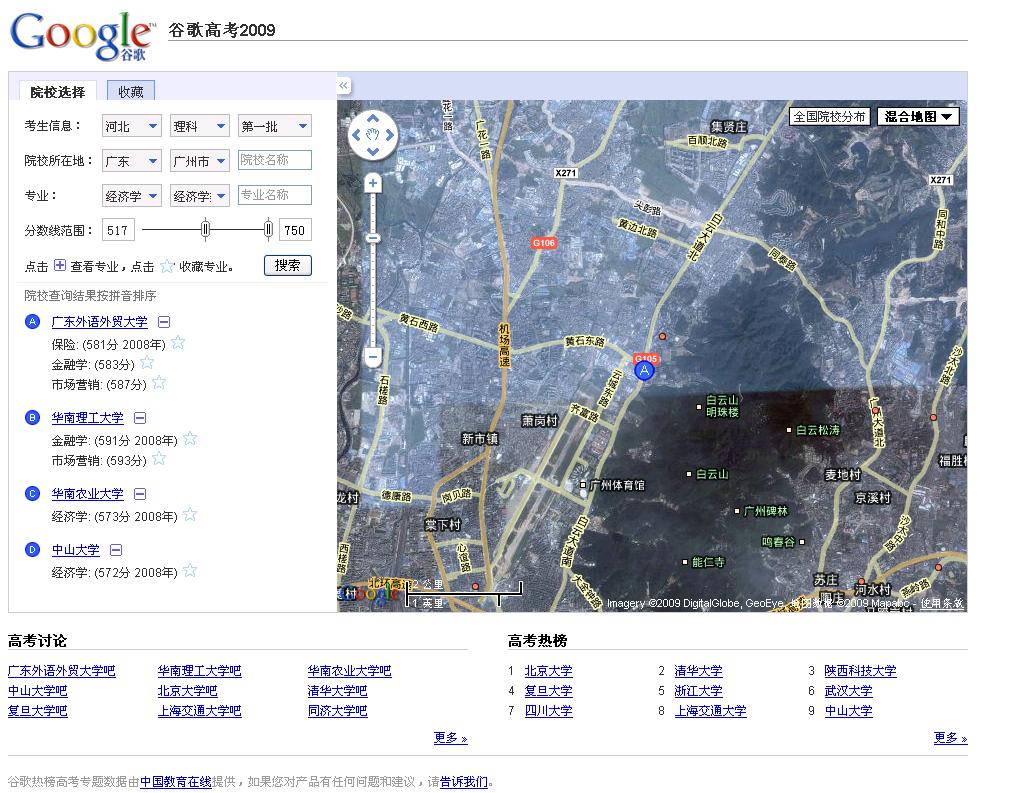Collapse the left panel with the double-arrow icon
1017x793 pixels.
tap(343, 86)
